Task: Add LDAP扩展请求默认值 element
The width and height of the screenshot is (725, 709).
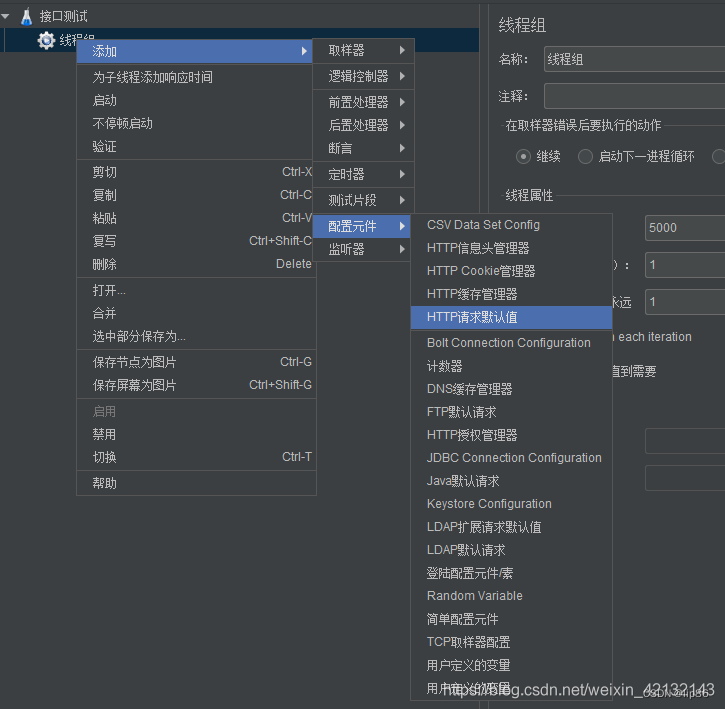Action: (x=511, y=527)
